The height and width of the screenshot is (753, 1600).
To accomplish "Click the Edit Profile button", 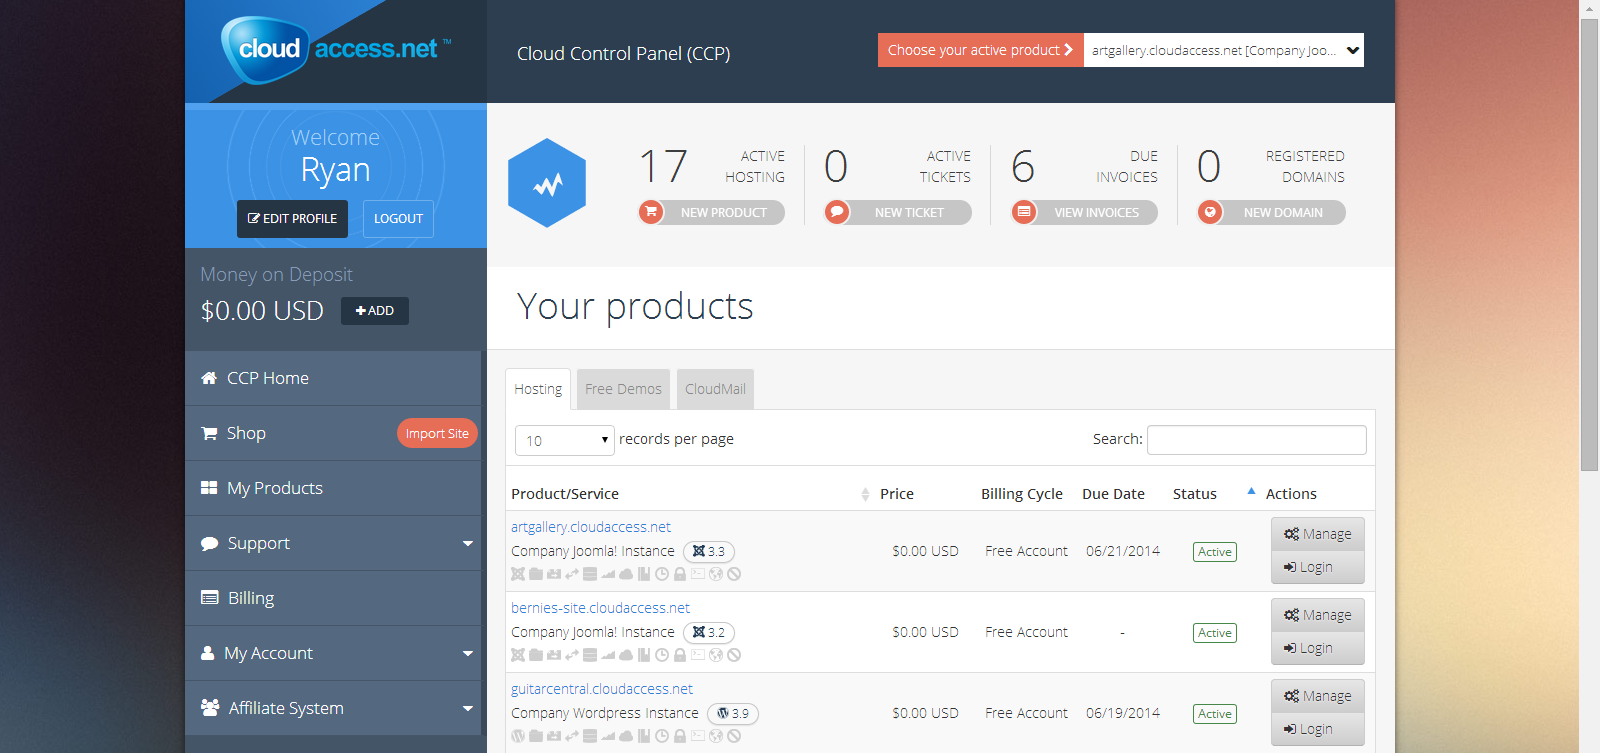I will (x=292, y=219).
